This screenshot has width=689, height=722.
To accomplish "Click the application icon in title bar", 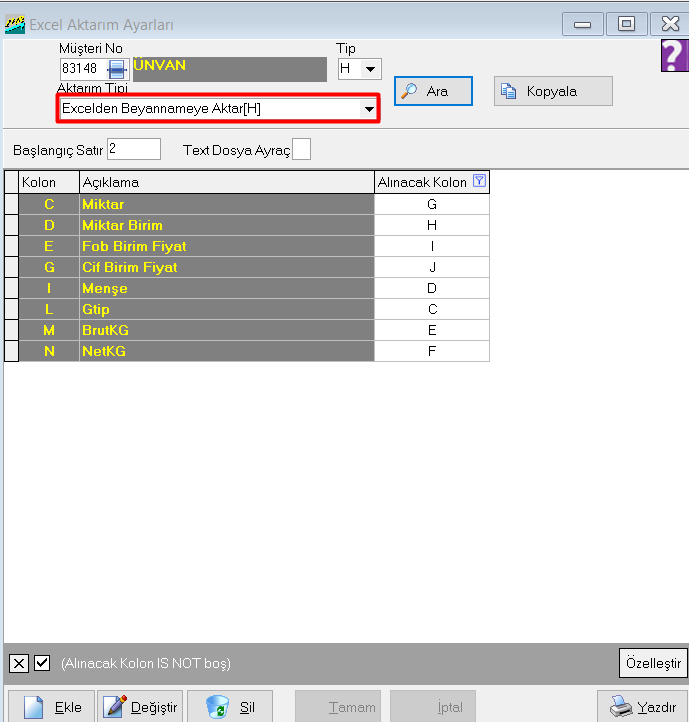I will pyautogui.click(x=15, y=24).
